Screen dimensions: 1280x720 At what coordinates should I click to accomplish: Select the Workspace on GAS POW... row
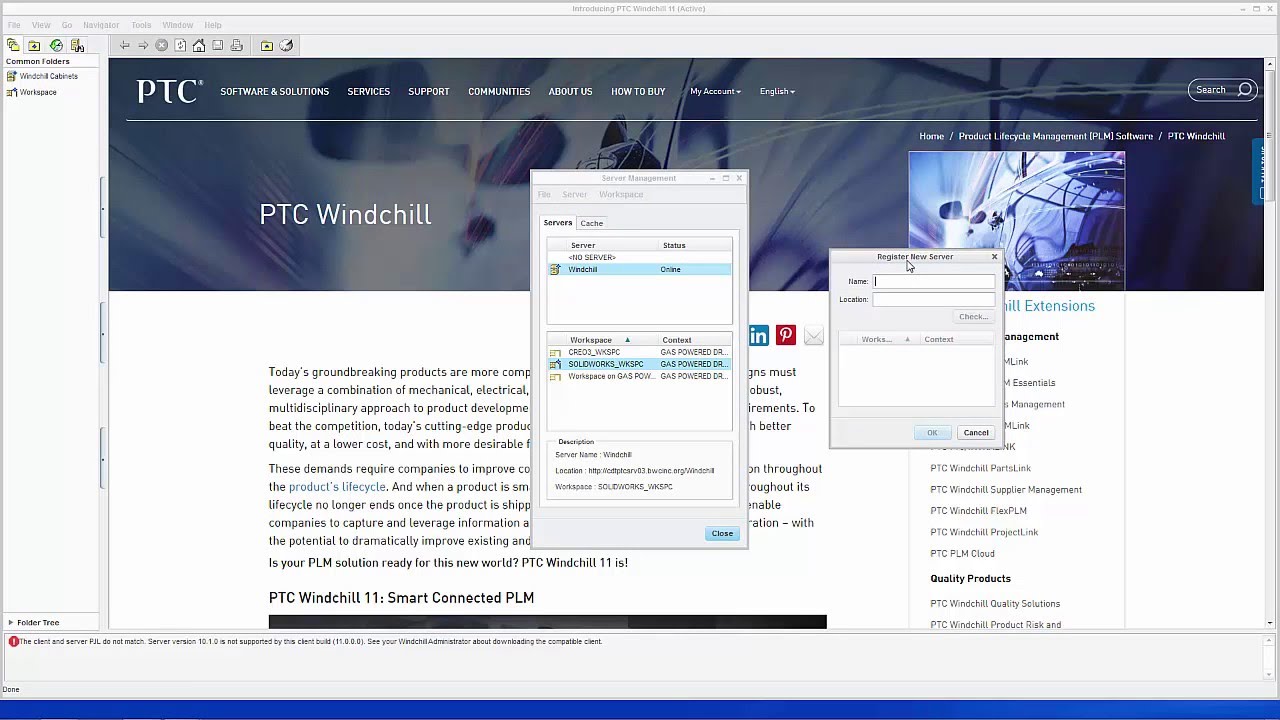click(639, 376)
